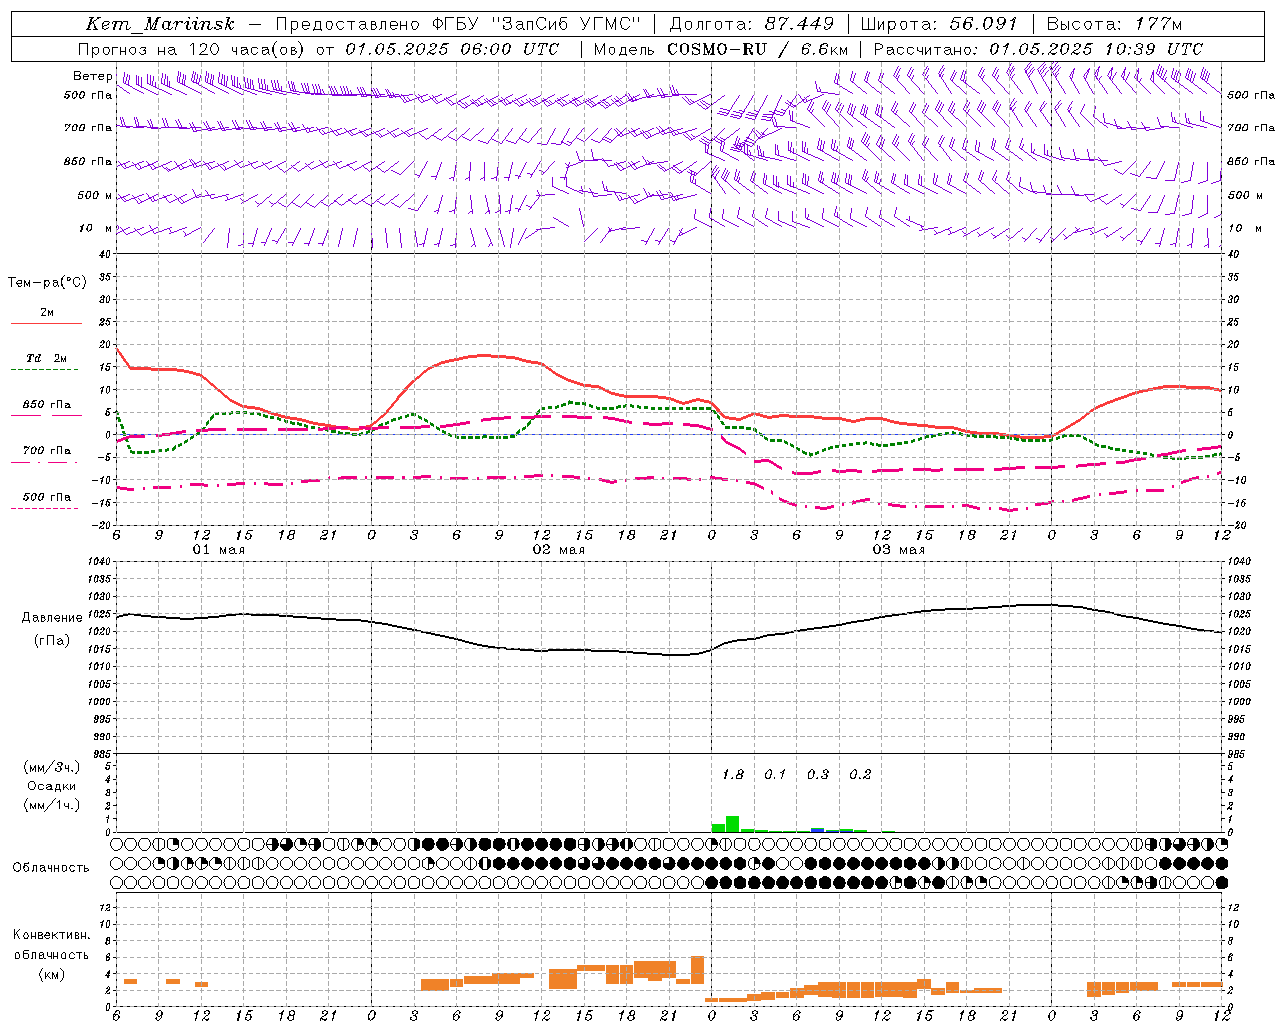Click the '0.3' precipitation amount value
The image size is (1280, 1024).
(818, 775)
